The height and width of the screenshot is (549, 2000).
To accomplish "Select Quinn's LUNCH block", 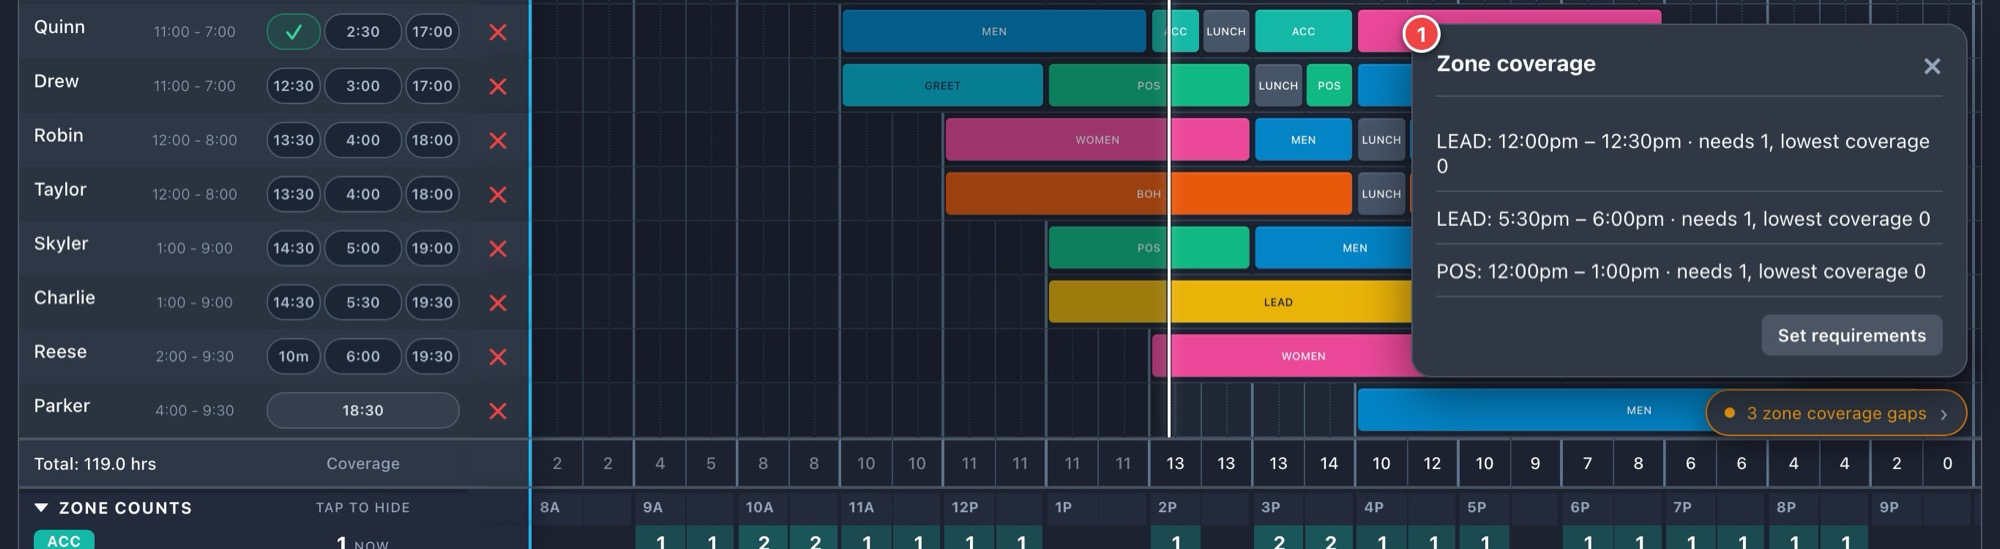I will 1226,32.
